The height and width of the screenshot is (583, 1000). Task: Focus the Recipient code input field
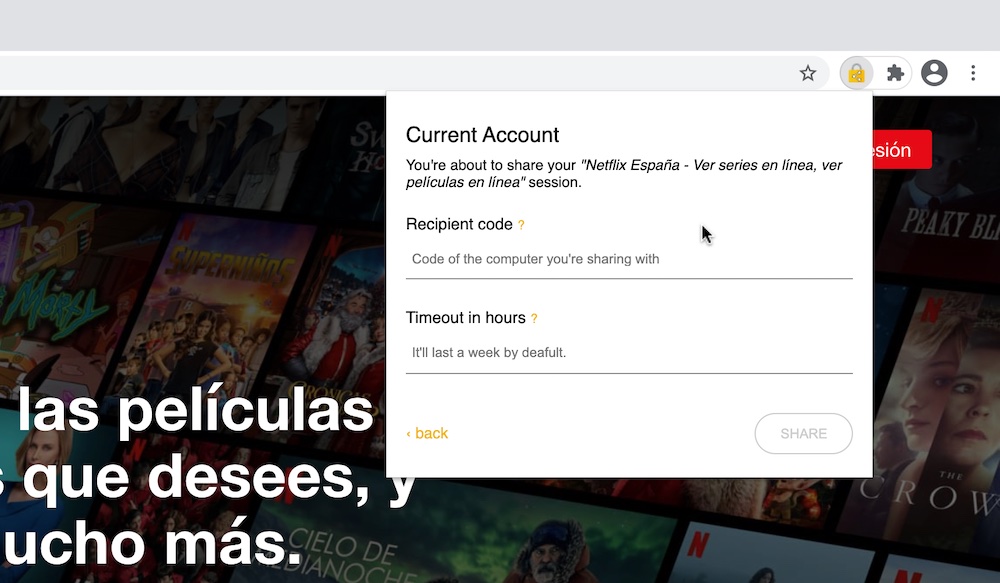628,259
